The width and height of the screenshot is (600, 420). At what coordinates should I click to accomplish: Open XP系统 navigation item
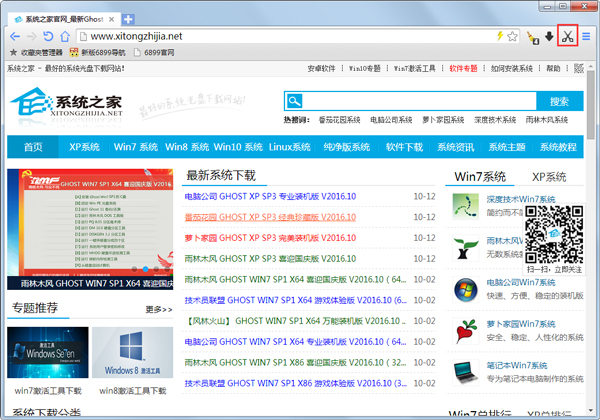(x=84, y=147)
